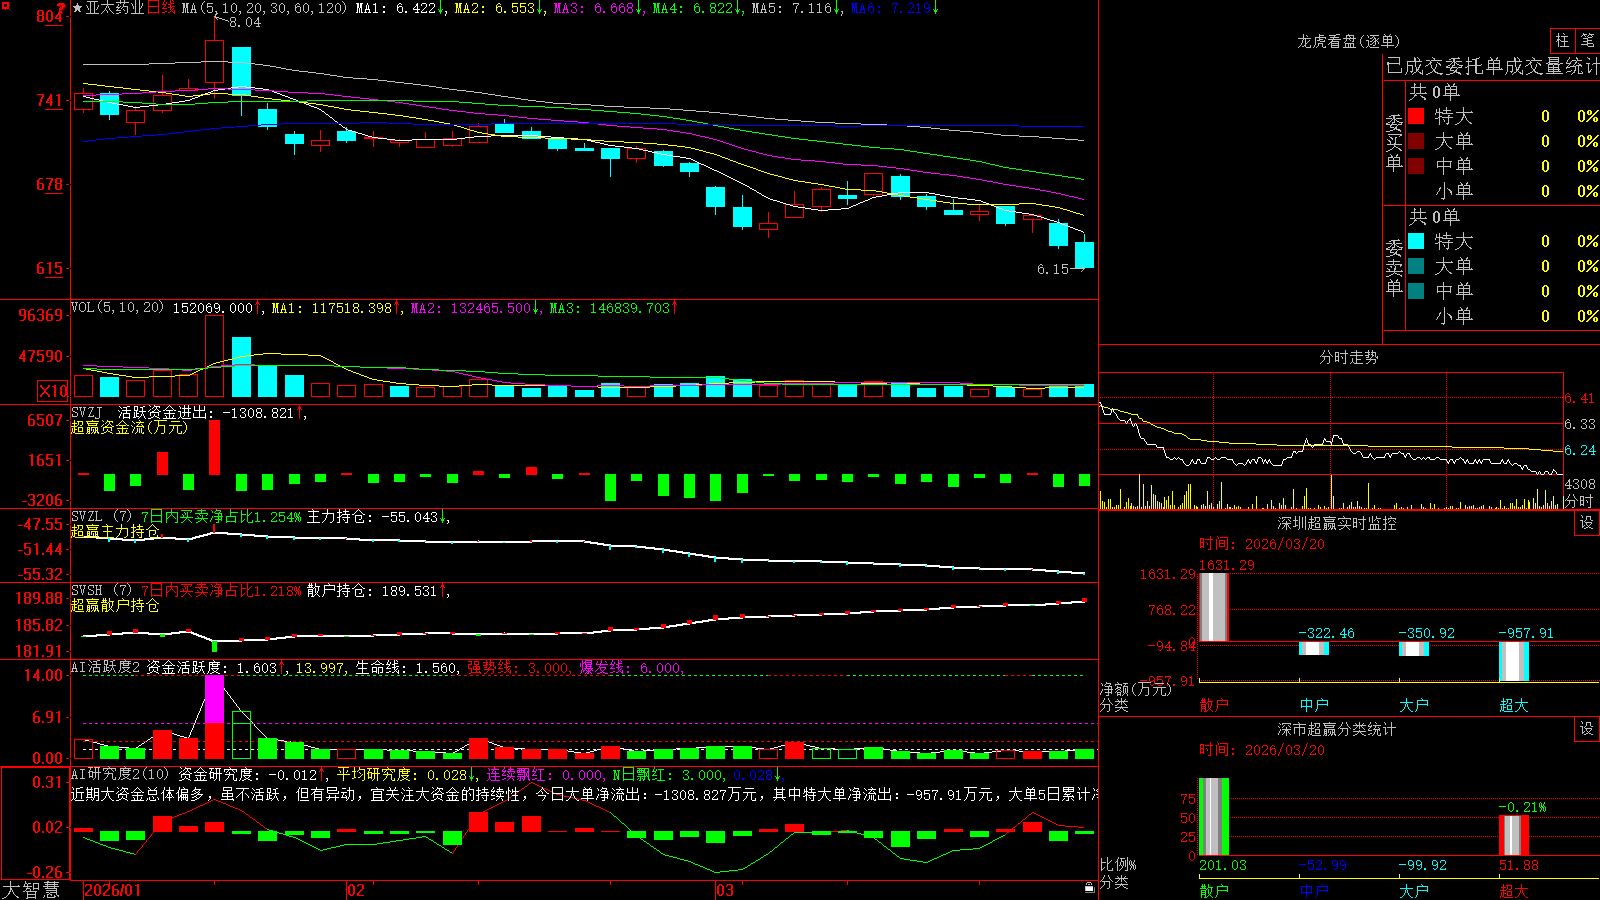Click the dark red 大单 buy-order legend square
This screenshot has width=1600, height=900.
(1416, 141)
